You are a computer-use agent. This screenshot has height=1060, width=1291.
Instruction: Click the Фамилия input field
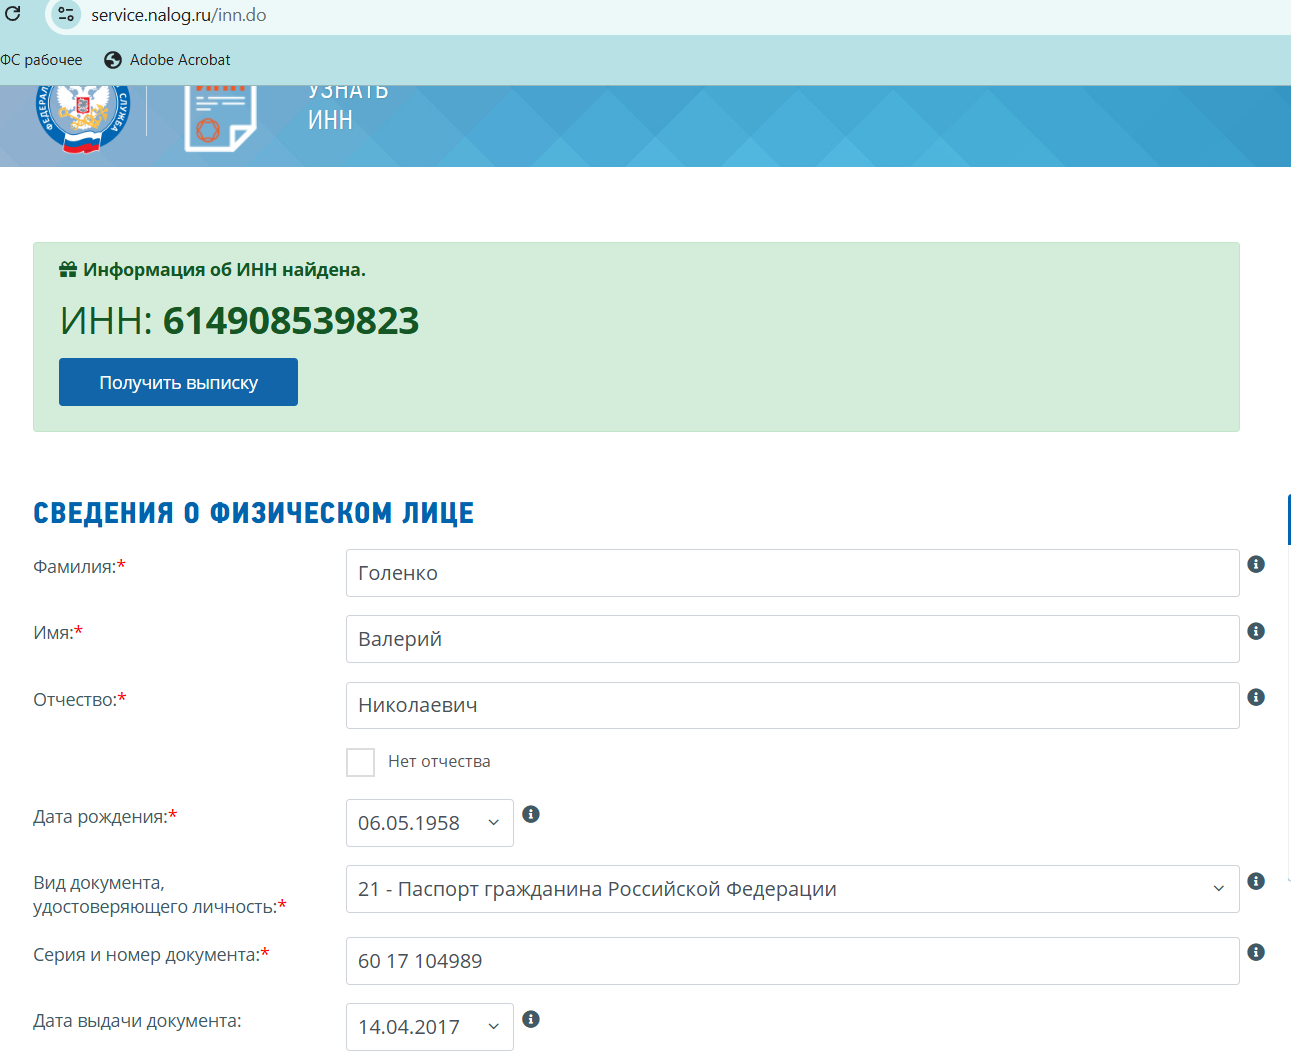[791, 573]
